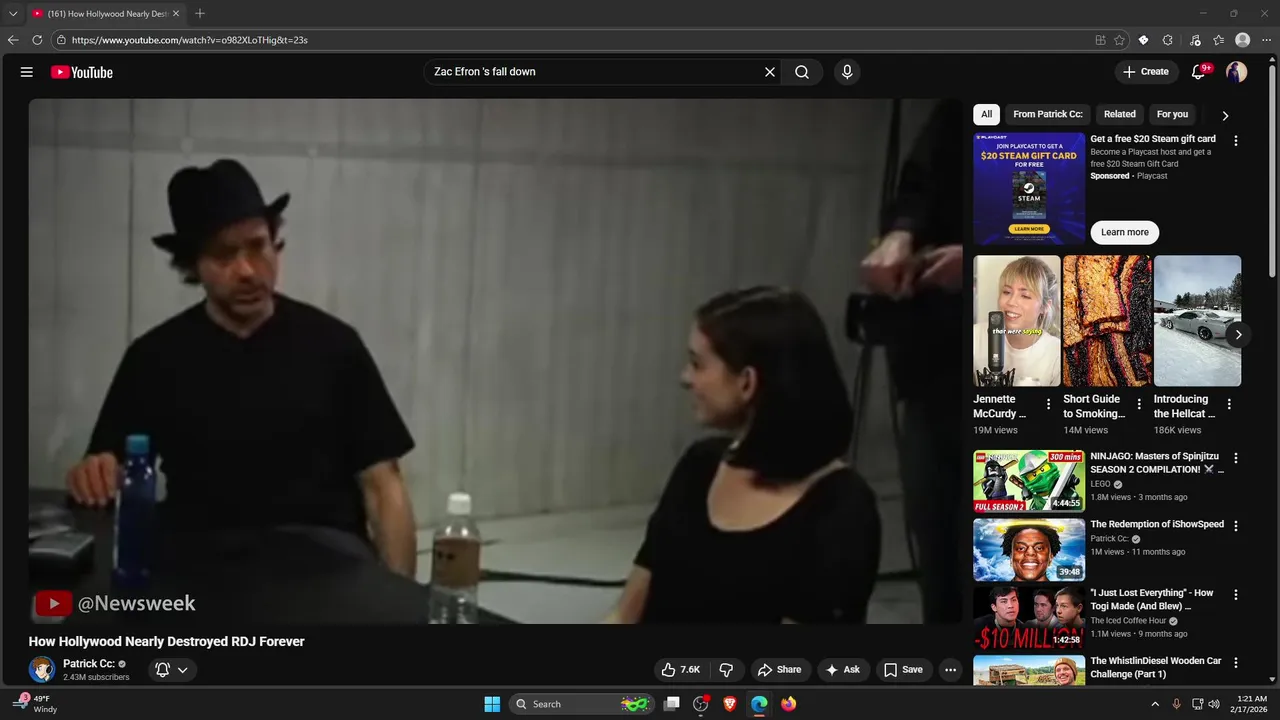1280x720 pixels.
Task: Open options for Hellcat short
Action: (1229, 405)
